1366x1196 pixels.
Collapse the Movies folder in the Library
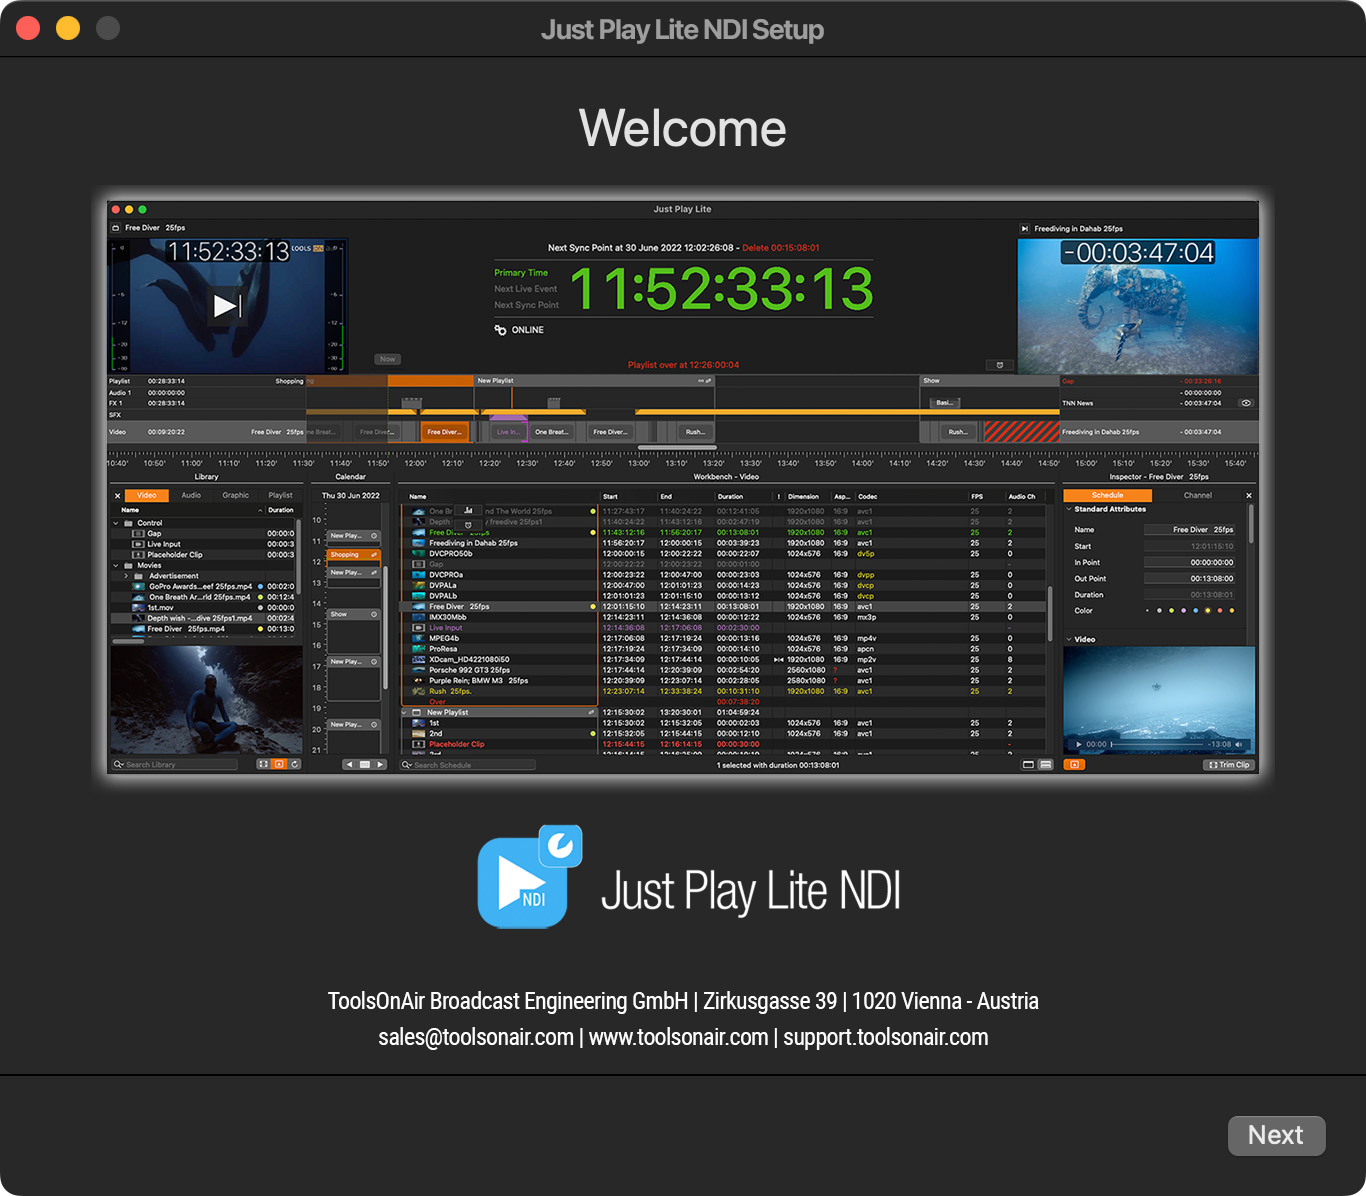tap(116, 566)
